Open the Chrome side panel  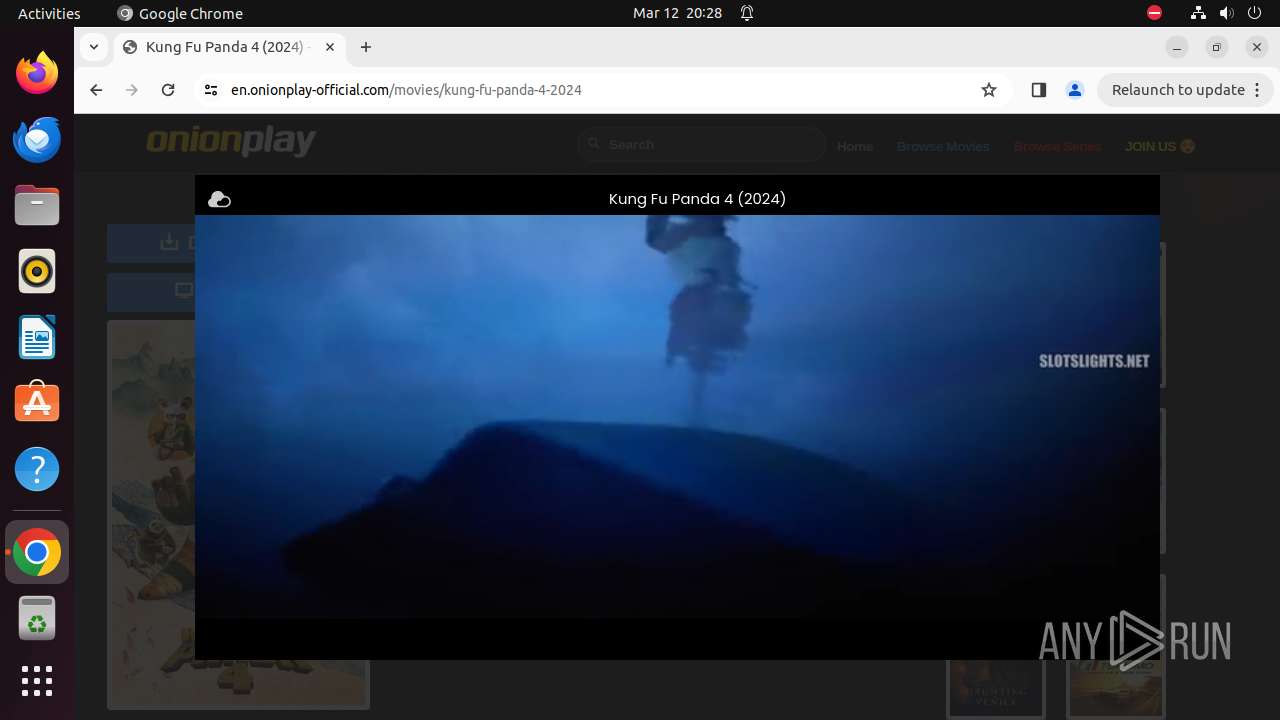[x=1038, y=90]
